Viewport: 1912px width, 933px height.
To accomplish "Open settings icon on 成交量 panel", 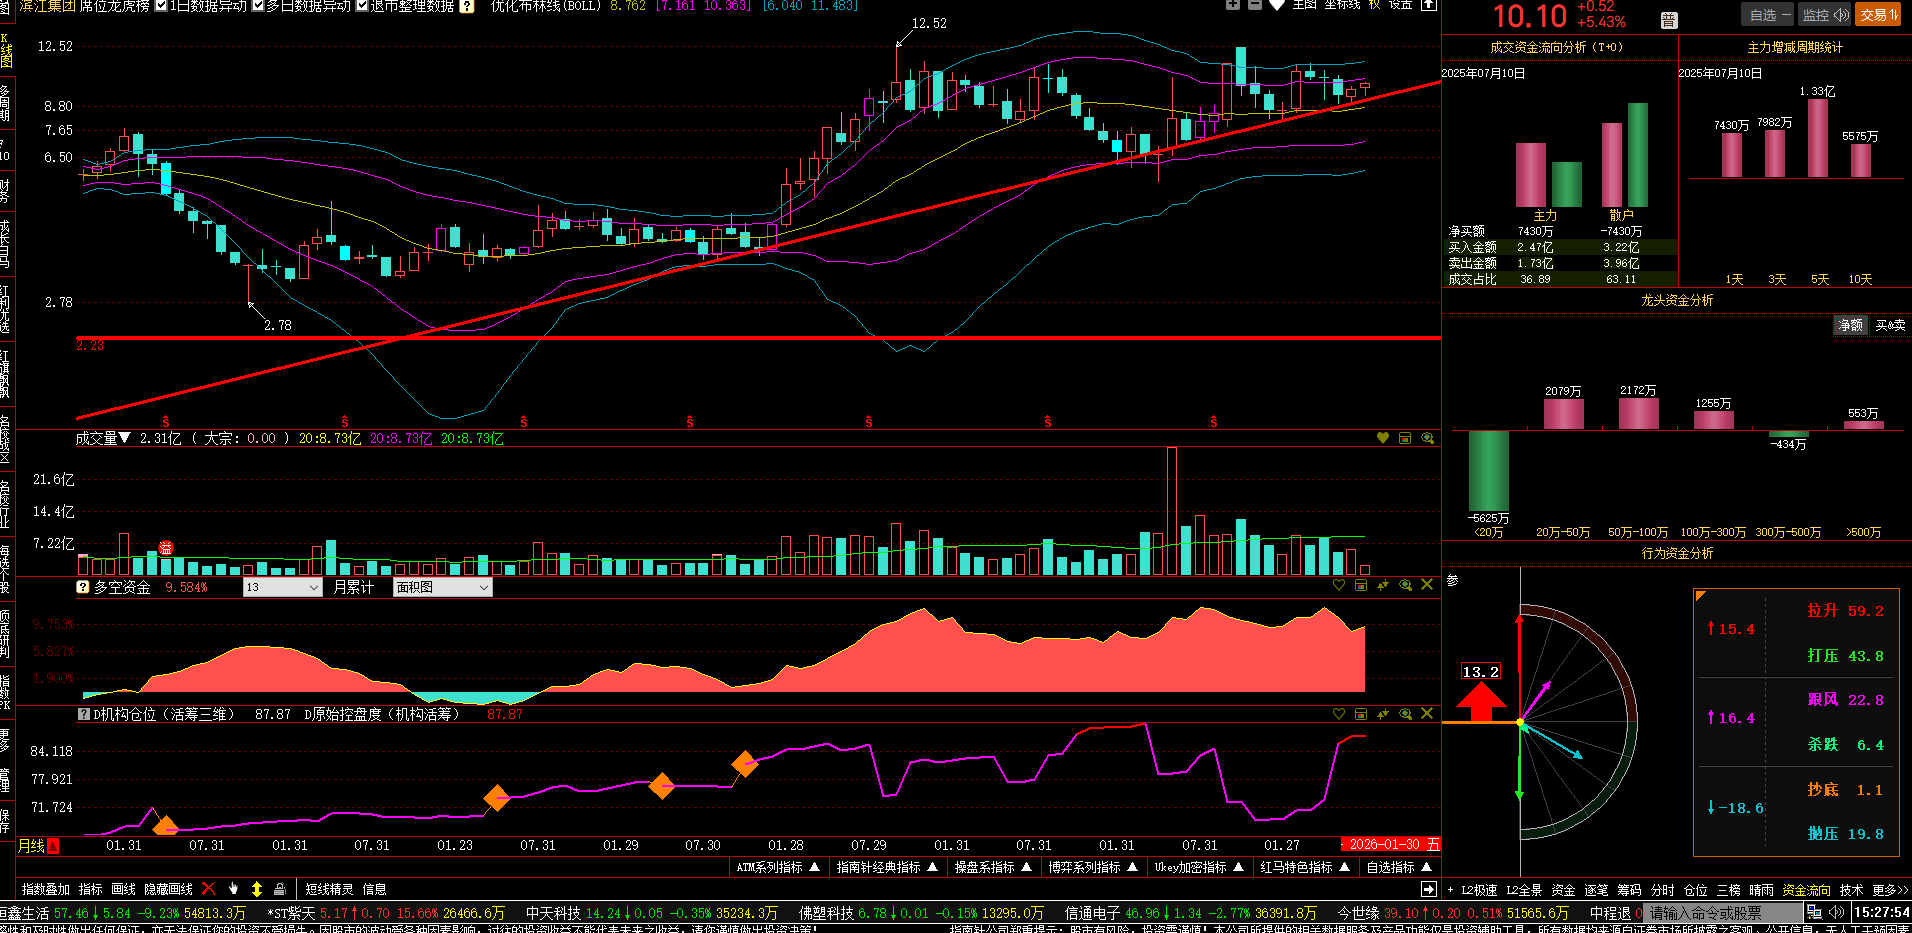I will pyautogui.click(x=1405, y=438).
